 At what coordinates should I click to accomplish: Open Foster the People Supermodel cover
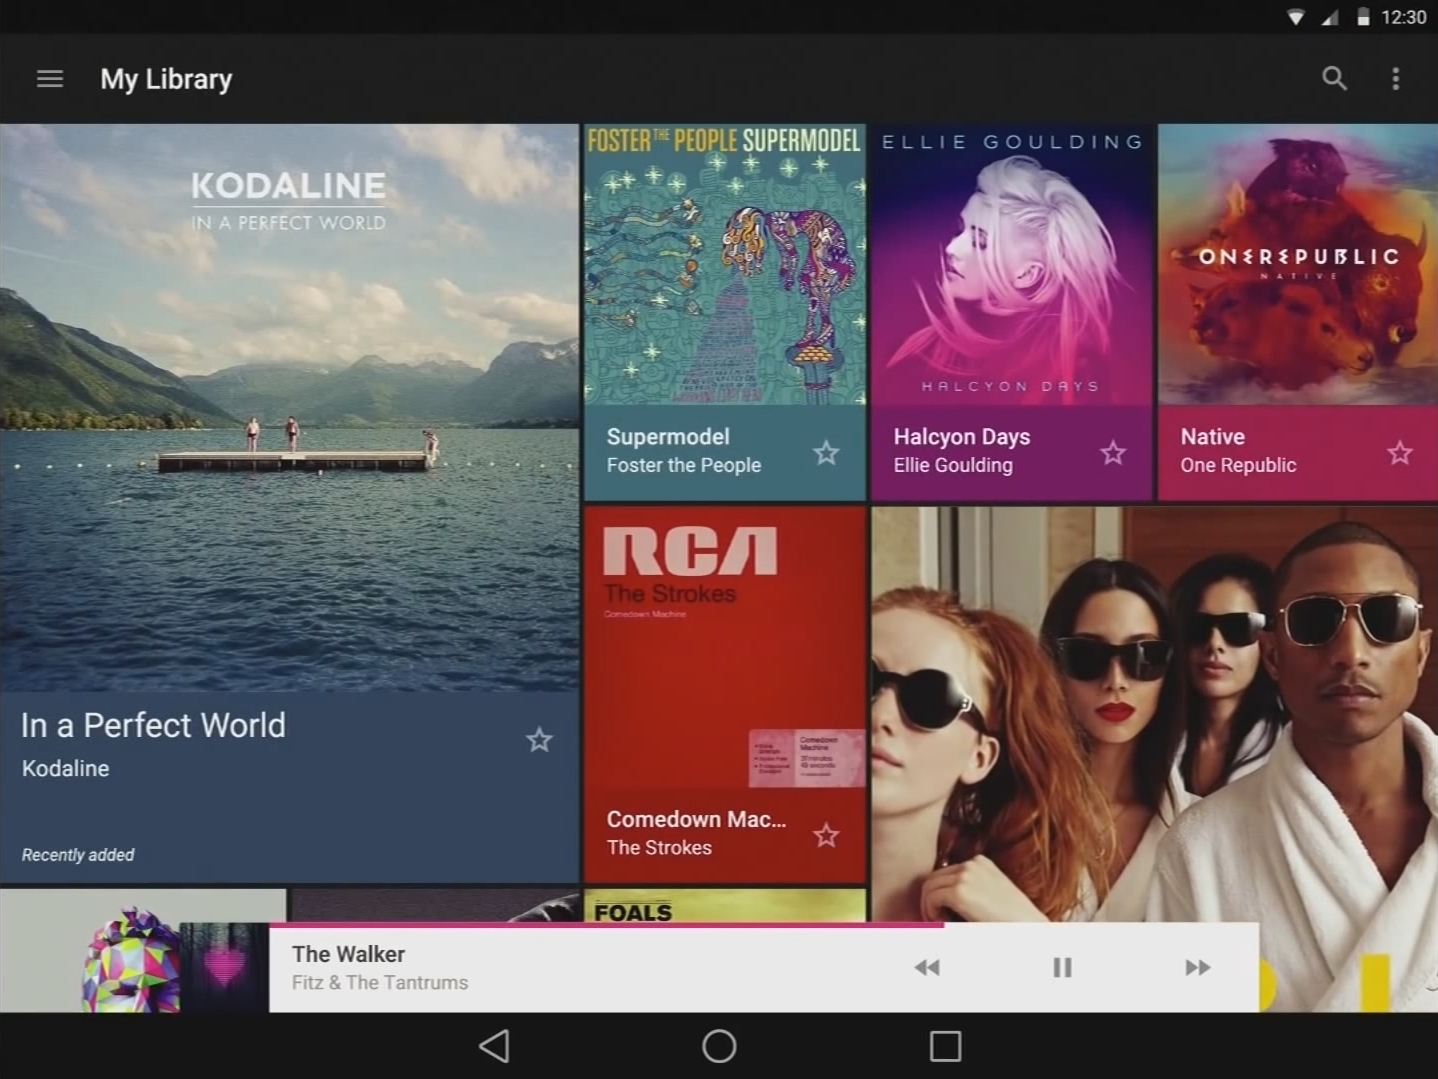click(x=725, y=264)
